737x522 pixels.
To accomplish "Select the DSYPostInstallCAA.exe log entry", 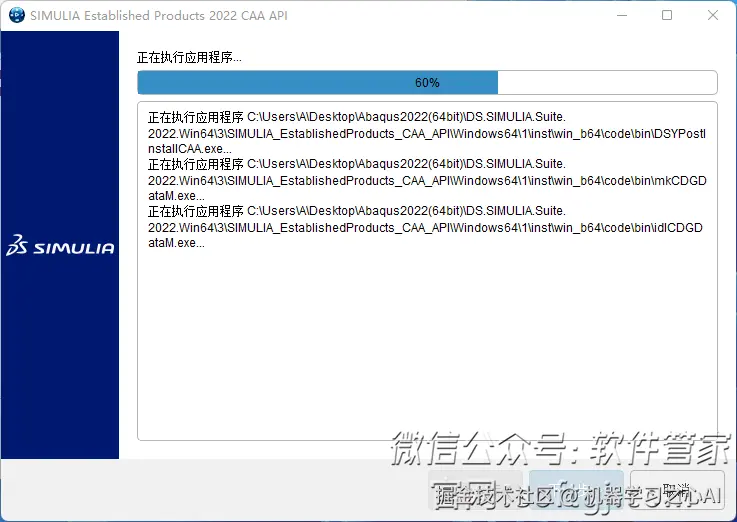I will coord(427,132).
